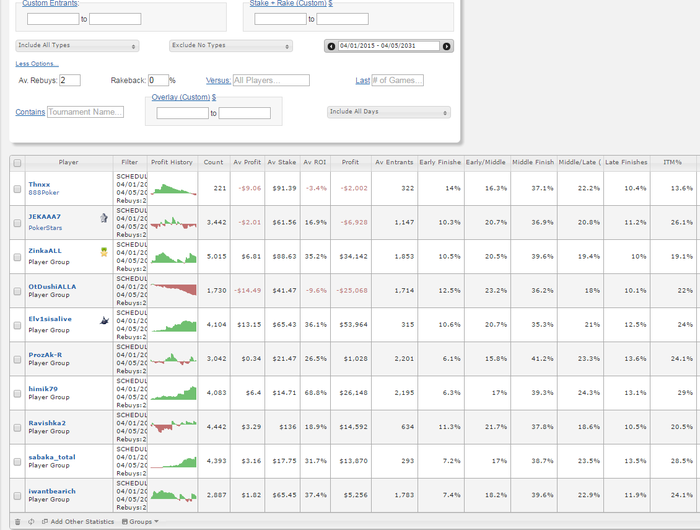Sort table by Av Entrants column header
Screen dimensions: 700x530
[x=394, y=163]
